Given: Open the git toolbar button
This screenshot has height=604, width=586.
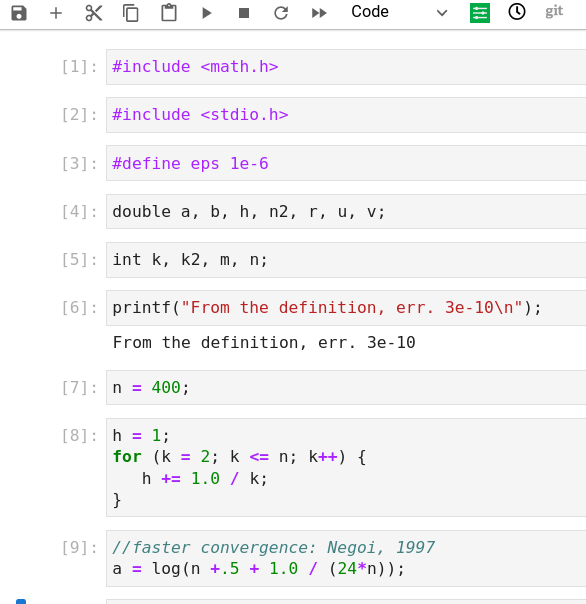Looking at the screenshot, I should (x=554, y=11).
